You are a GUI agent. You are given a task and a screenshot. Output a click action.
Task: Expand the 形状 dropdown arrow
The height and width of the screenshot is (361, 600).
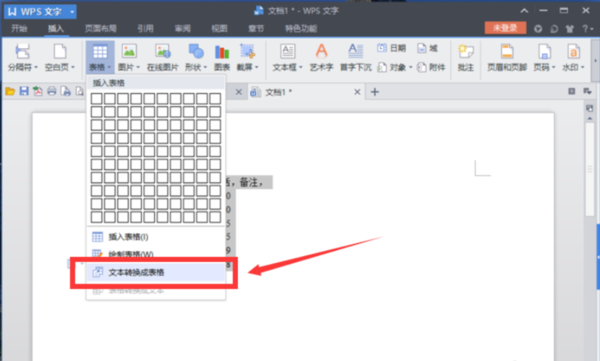pos(205,67)
